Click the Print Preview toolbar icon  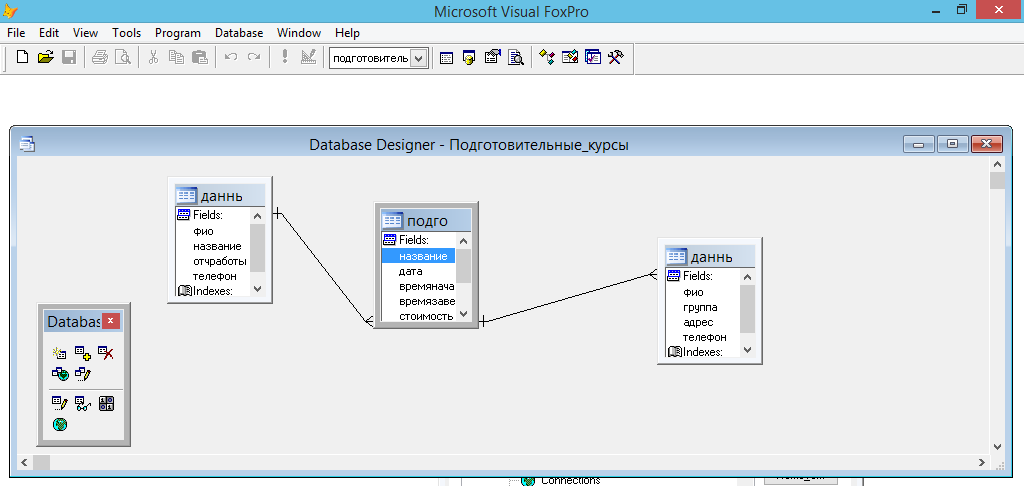pos(123,57)
